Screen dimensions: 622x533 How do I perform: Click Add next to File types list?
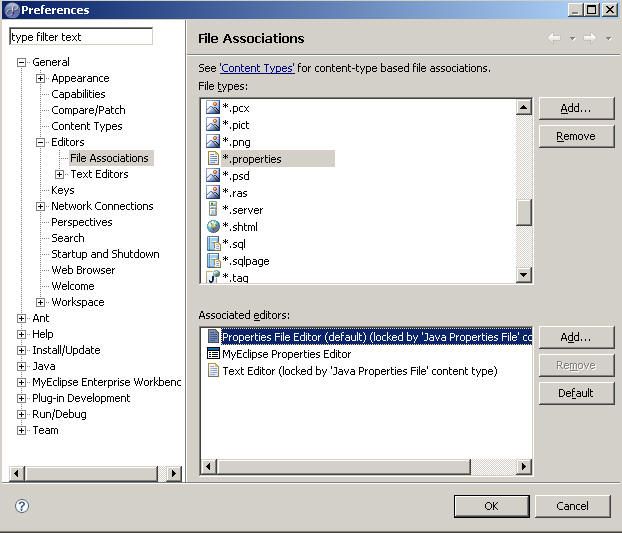point(576,108)
